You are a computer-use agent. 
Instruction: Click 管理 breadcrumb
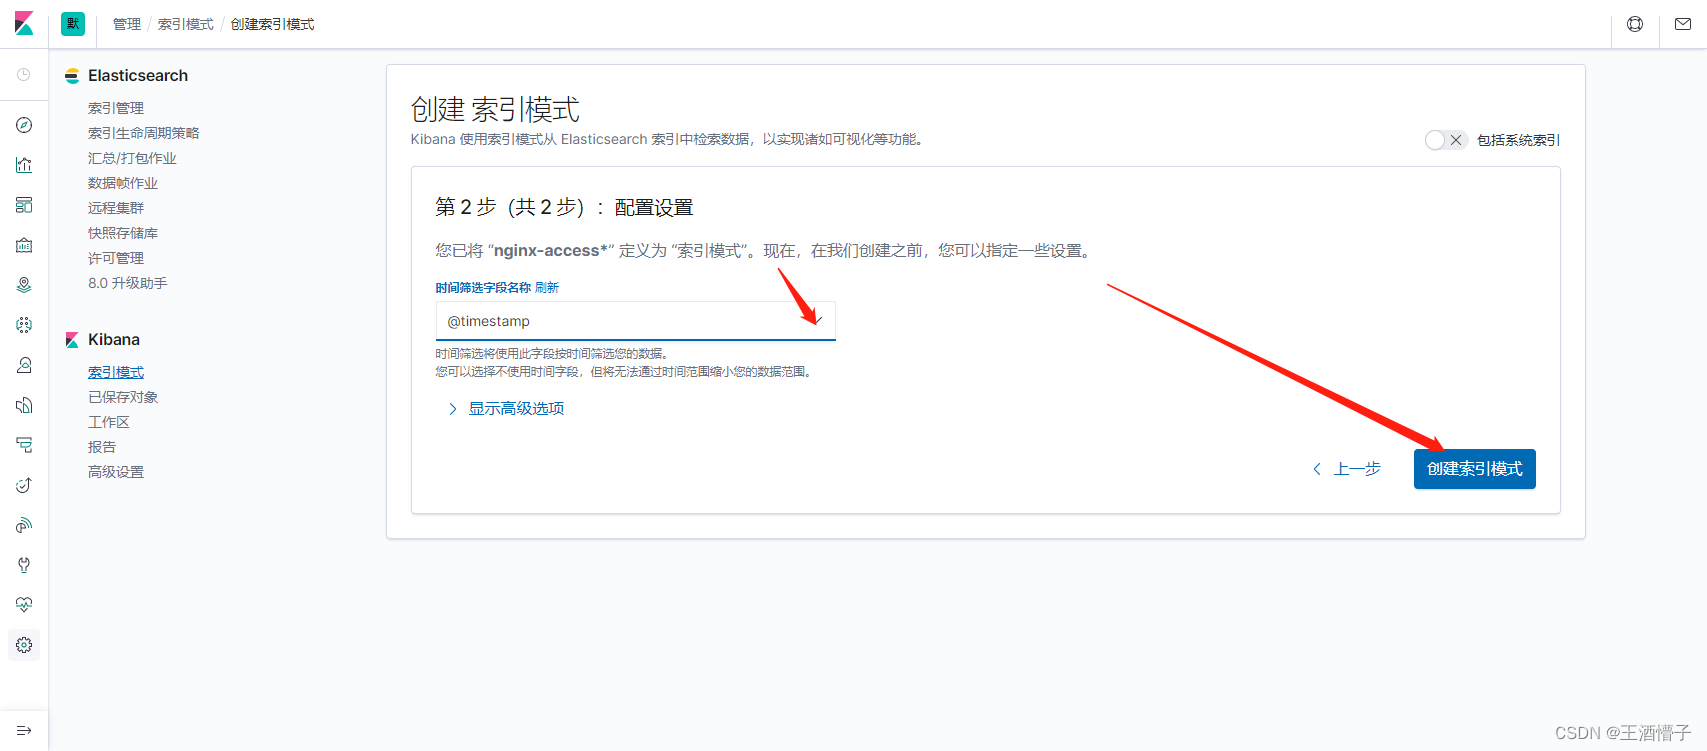click(x=127, y=24)
